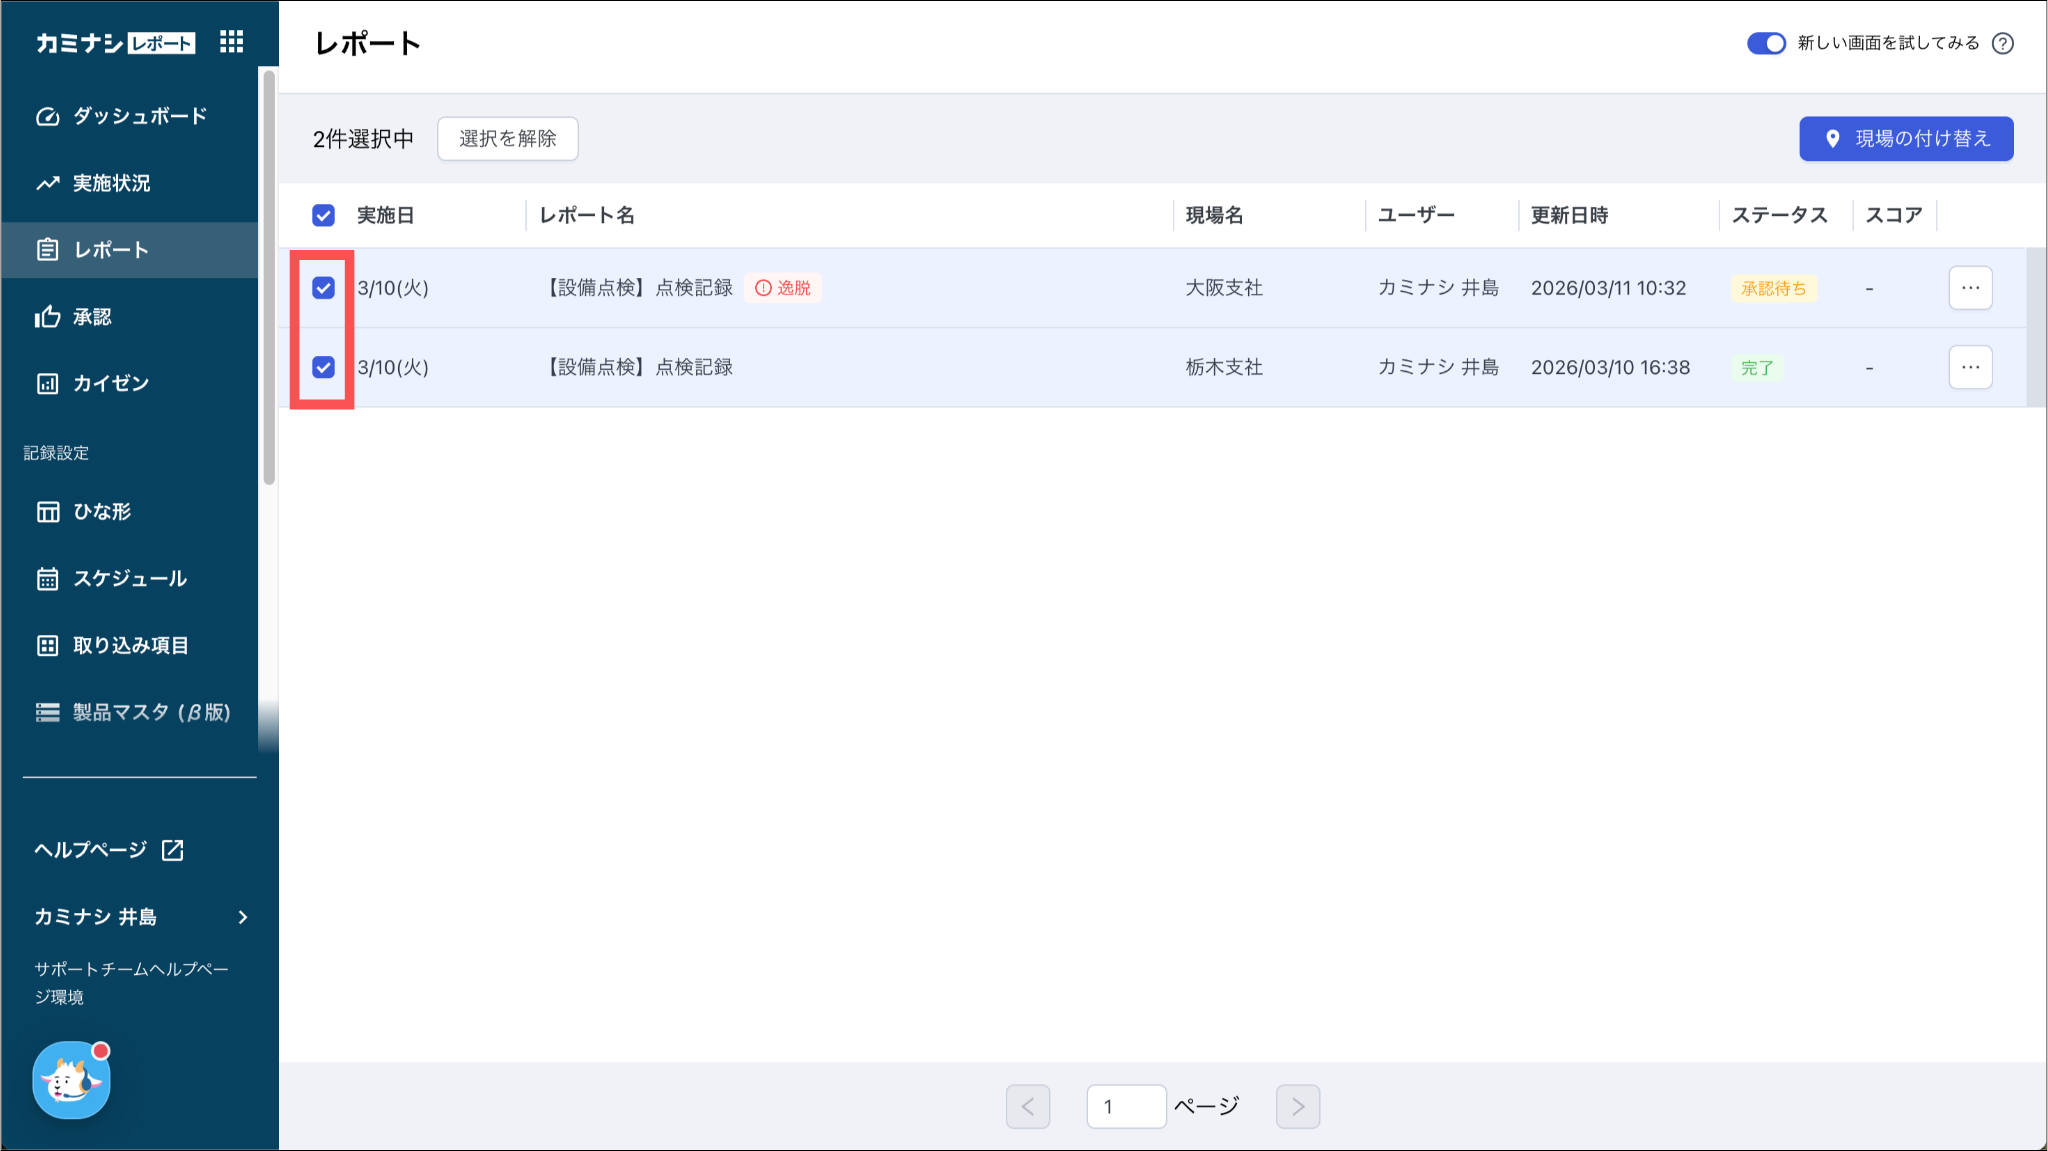Uncheck the 大阪支社 report row checkbox
2048x1151 pixels.
pos(323,288)
